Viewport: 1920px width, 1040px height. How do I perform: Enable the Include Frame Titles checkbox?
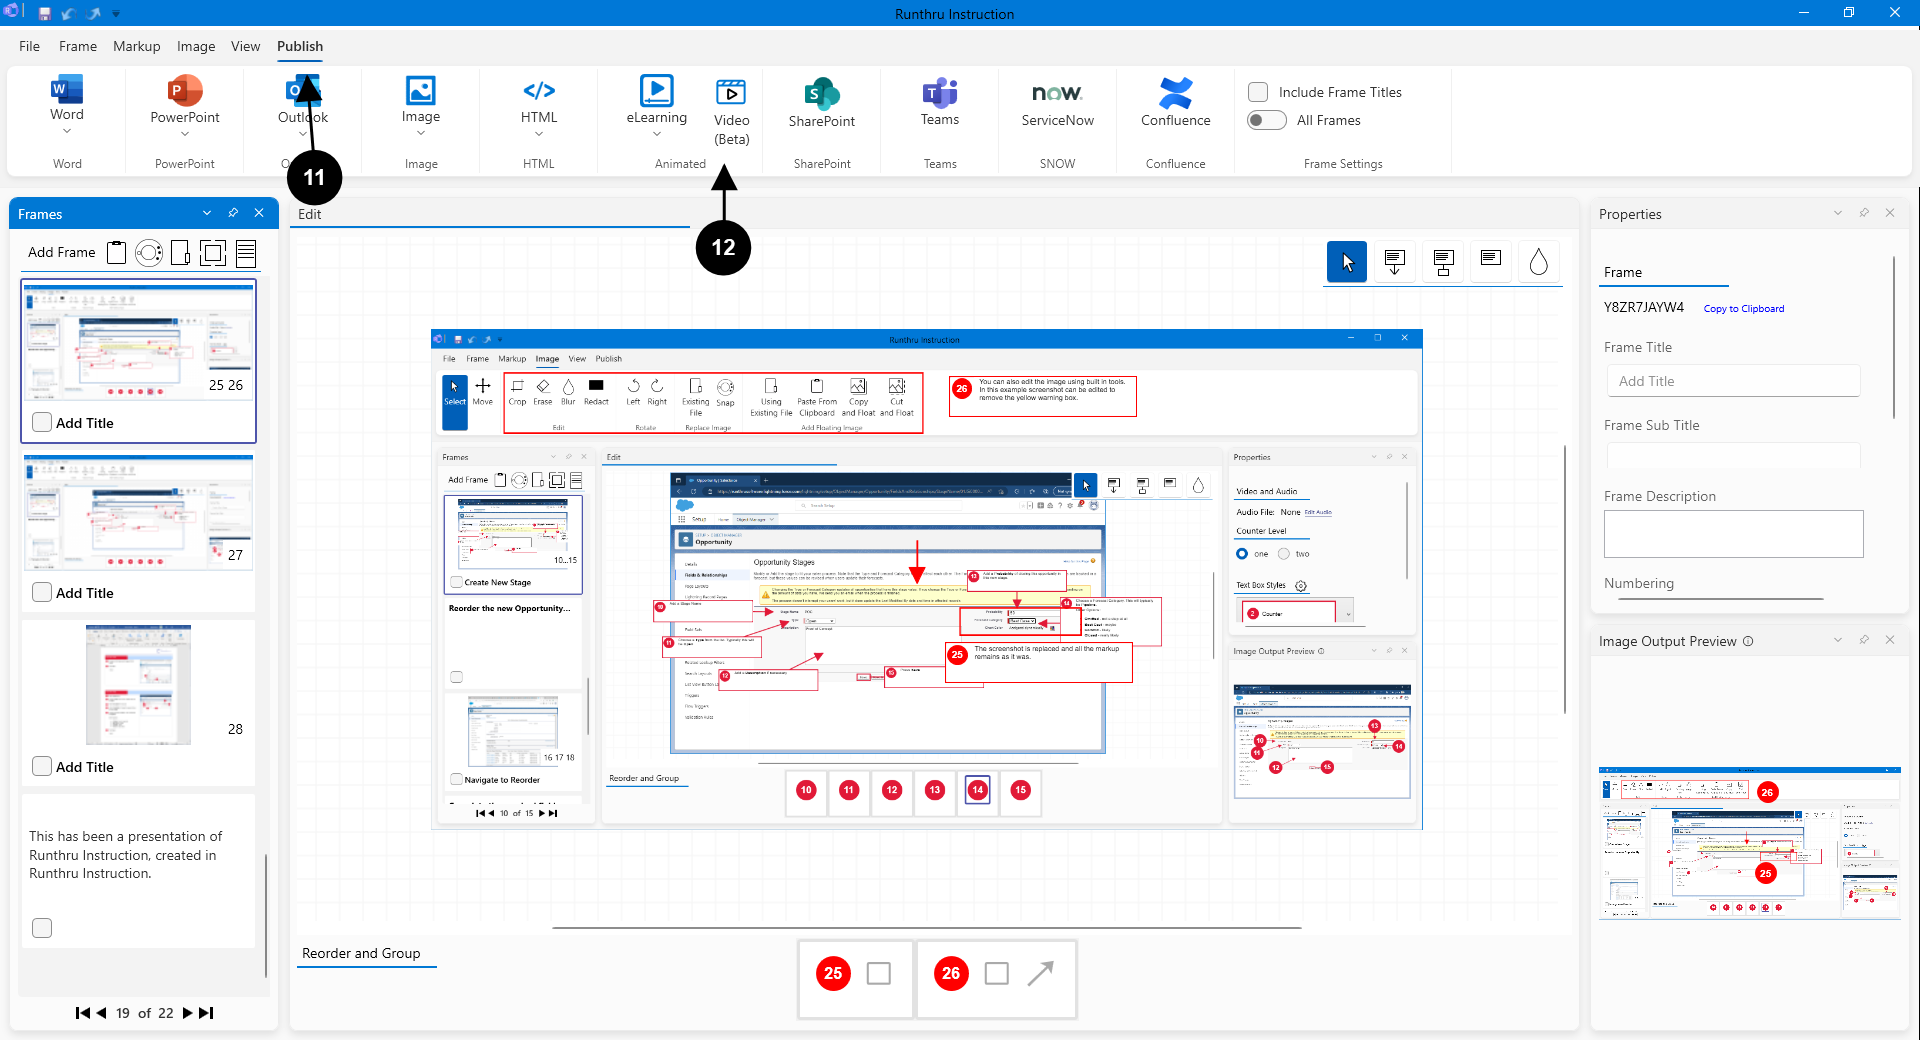tap(1258, 92)
